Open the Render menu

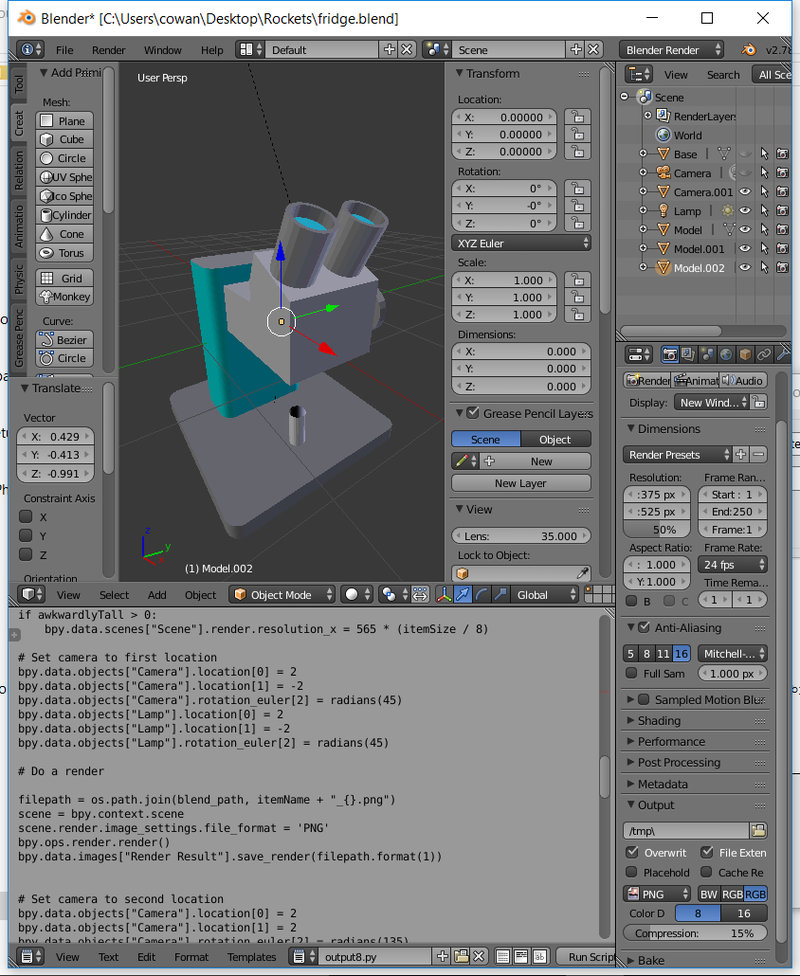[x=109, y=50]
